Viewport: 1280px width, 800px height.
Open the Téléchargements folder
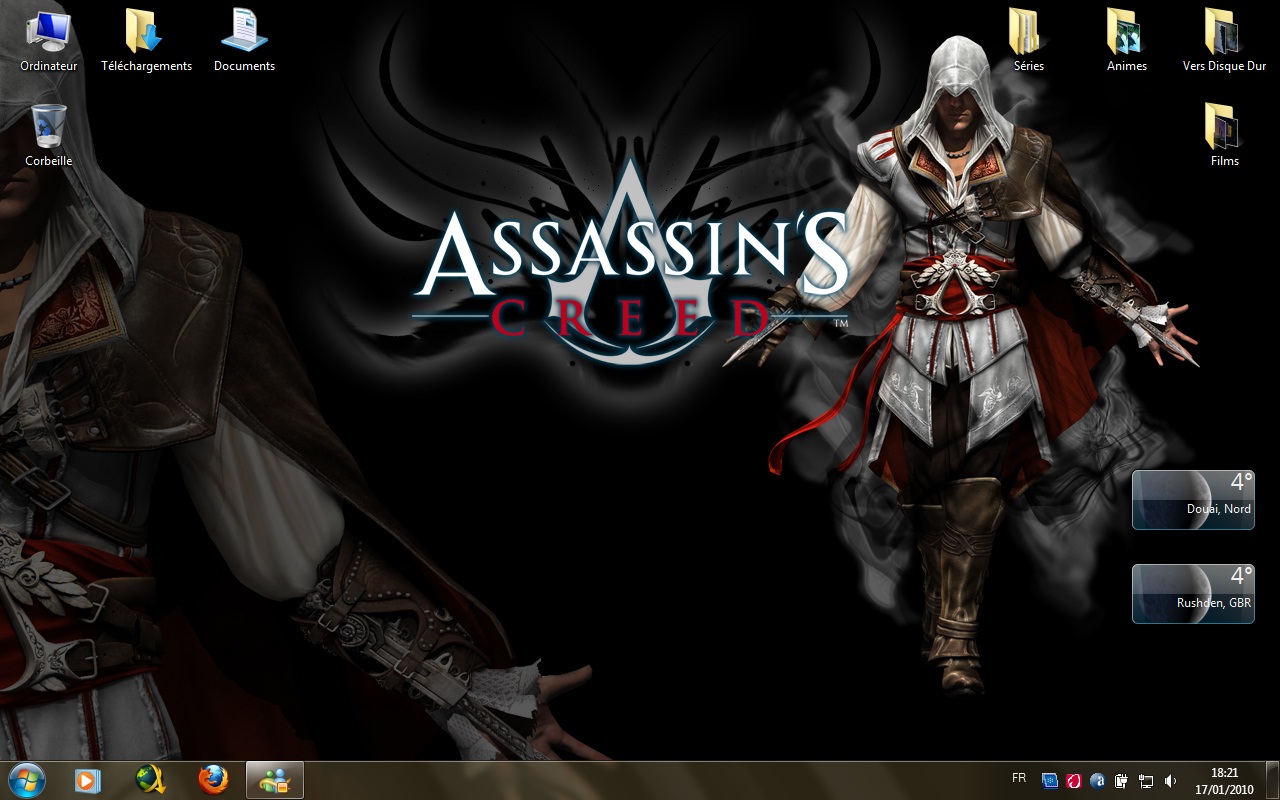point(146,40)
